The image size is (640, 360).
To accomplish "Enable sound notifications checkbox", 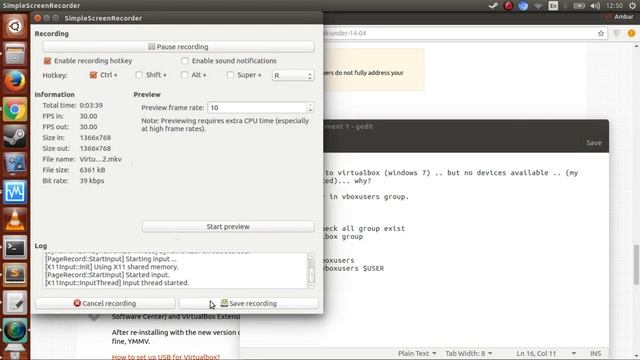I will (185, 61).
